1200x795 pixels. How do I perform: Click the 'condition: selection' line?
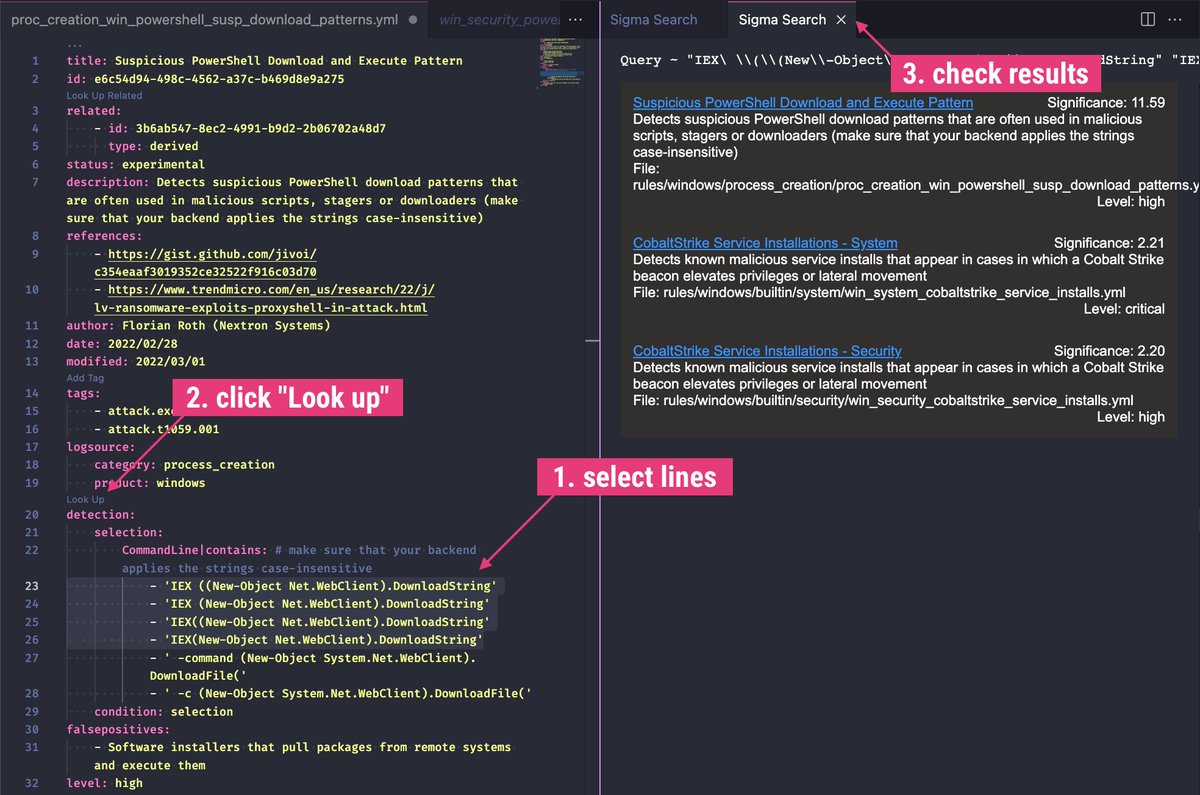click(x=163, y=712)
